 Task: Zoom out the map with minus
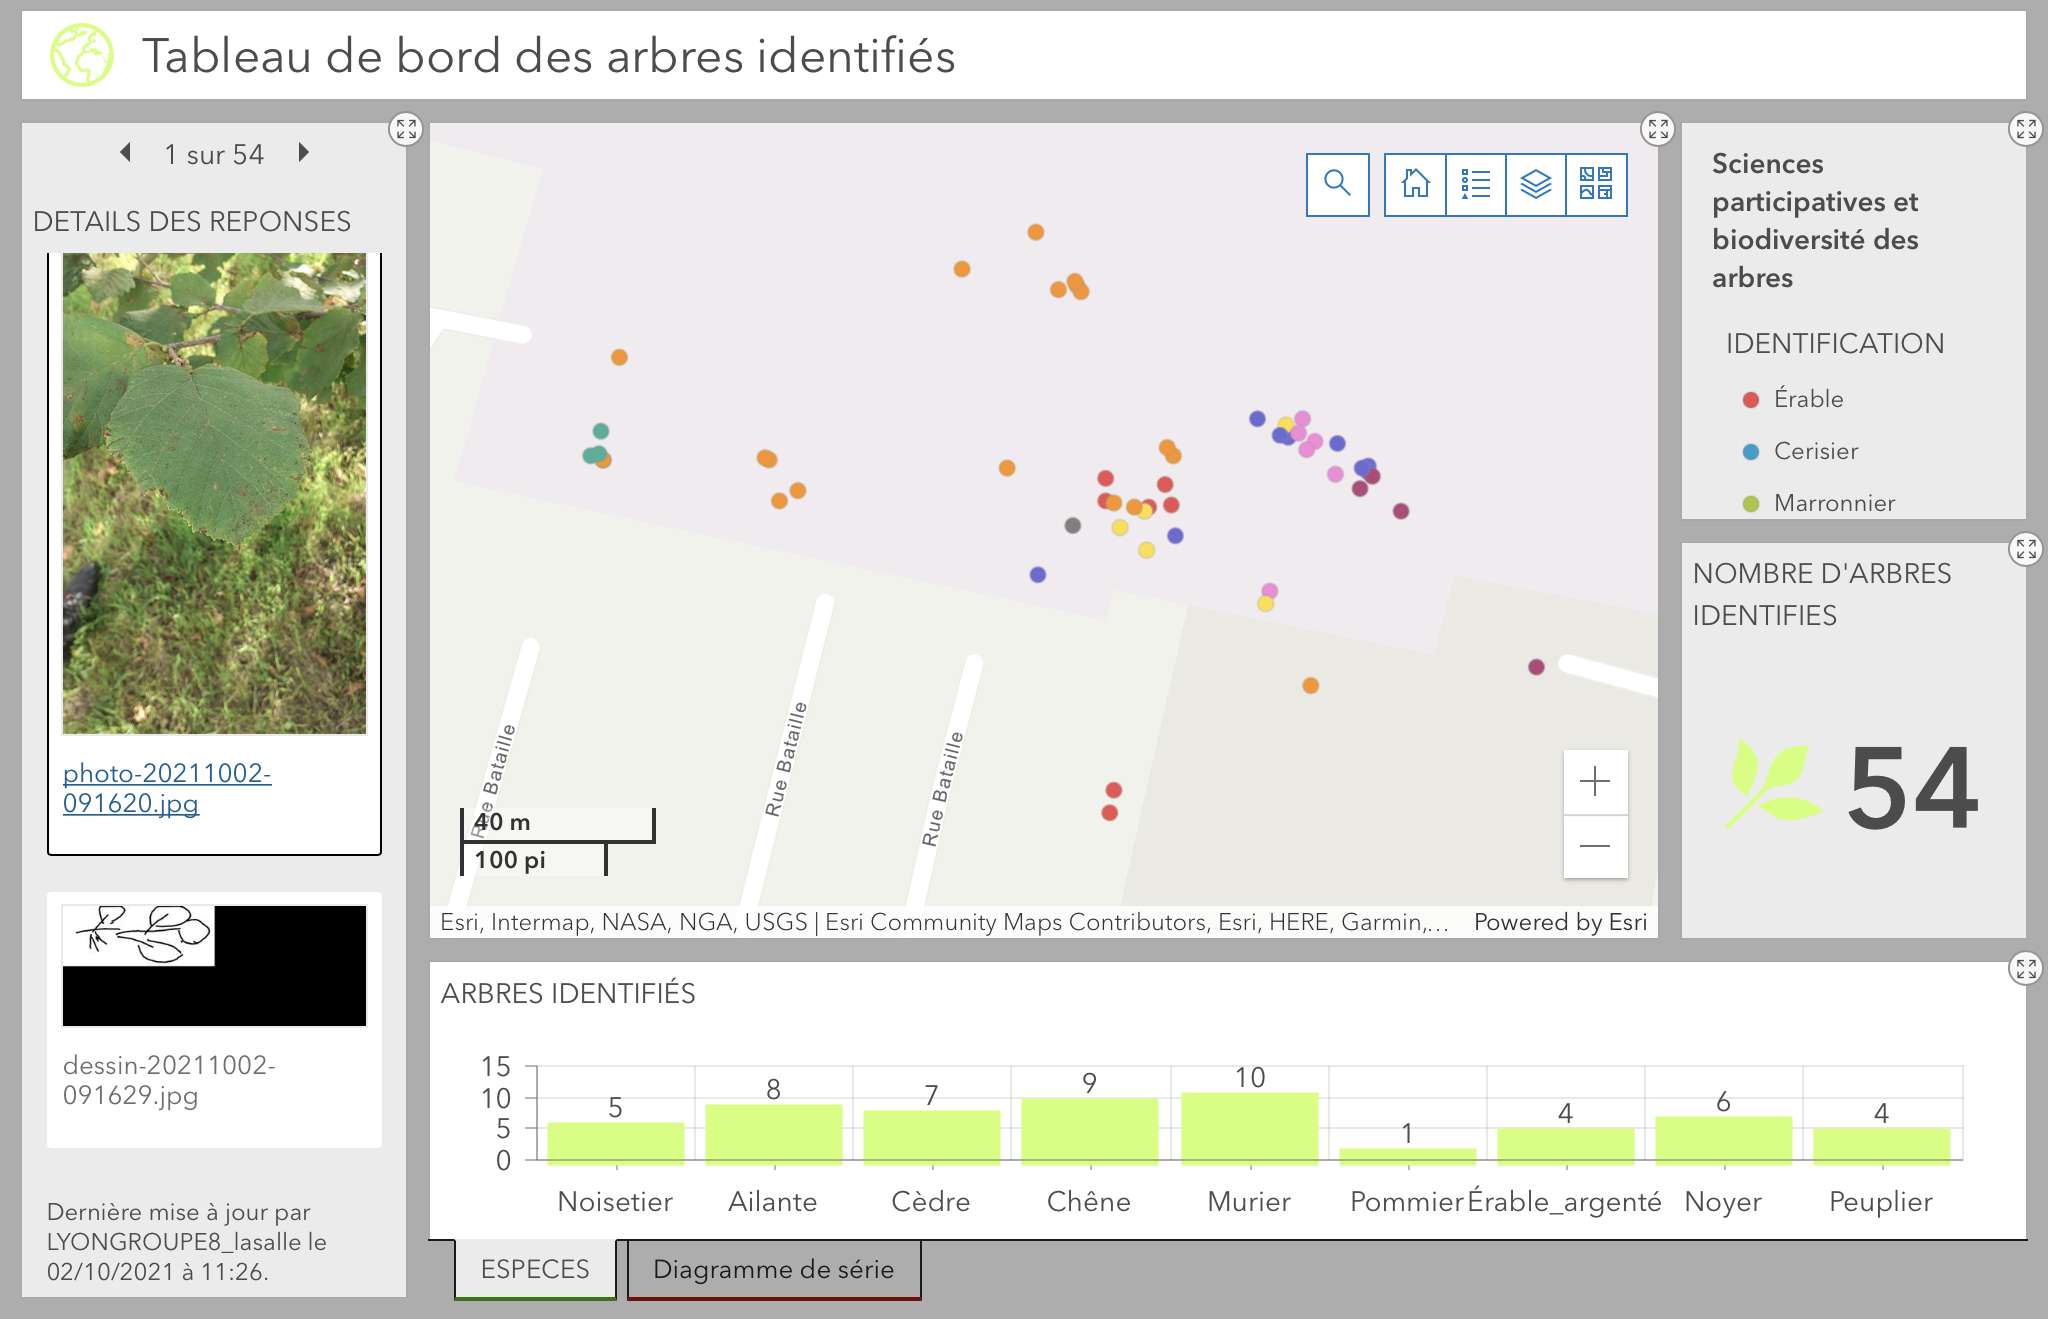coord(1595,846)
